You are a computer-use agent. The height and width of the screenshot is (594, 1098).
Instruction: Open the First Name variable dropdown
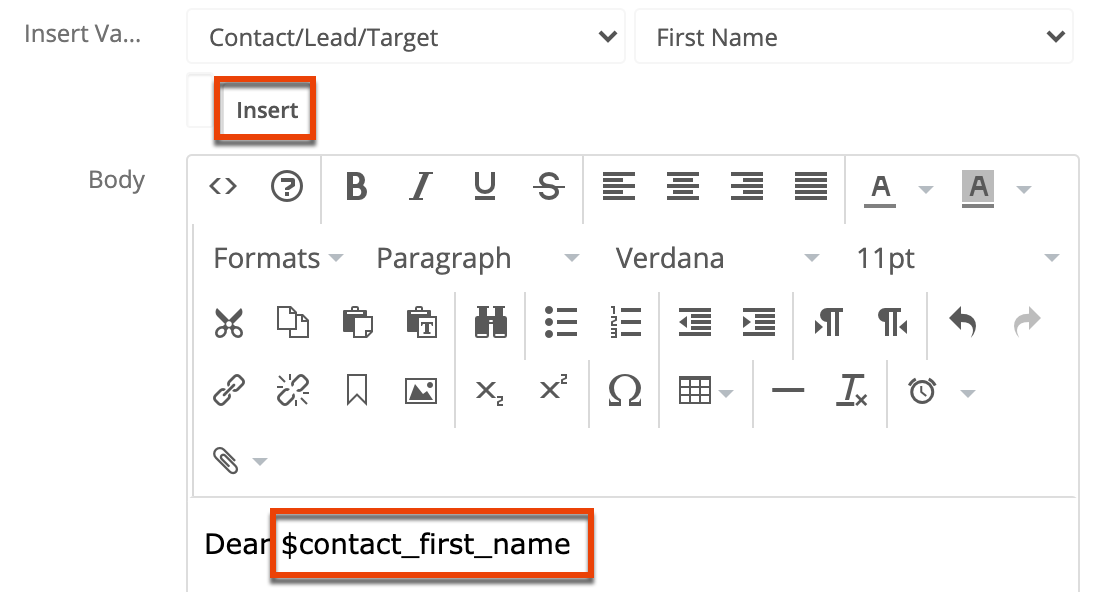point(855,37)
